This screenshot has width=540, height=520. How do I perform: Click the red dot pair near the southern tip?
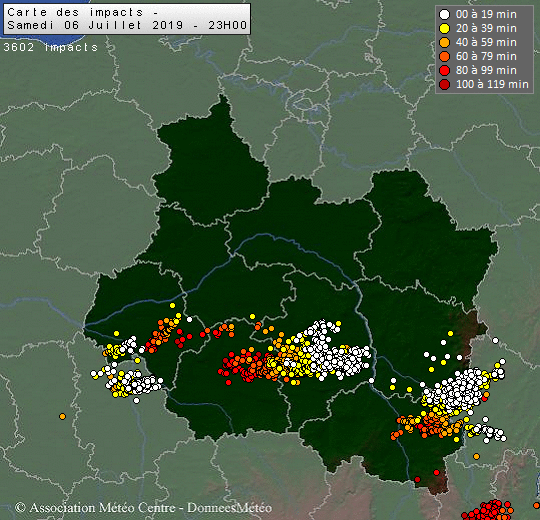coord(427,476)
